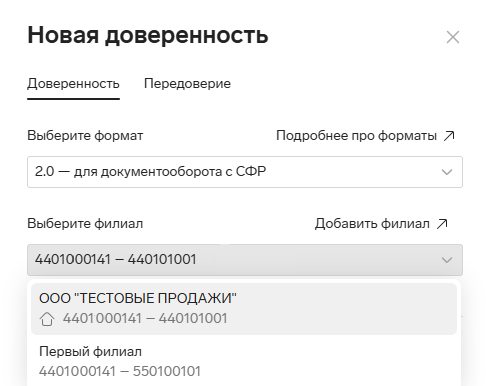Open the Передоверие tab
Image resolution: width=487 pixels, height=386 pixels.
187,83
